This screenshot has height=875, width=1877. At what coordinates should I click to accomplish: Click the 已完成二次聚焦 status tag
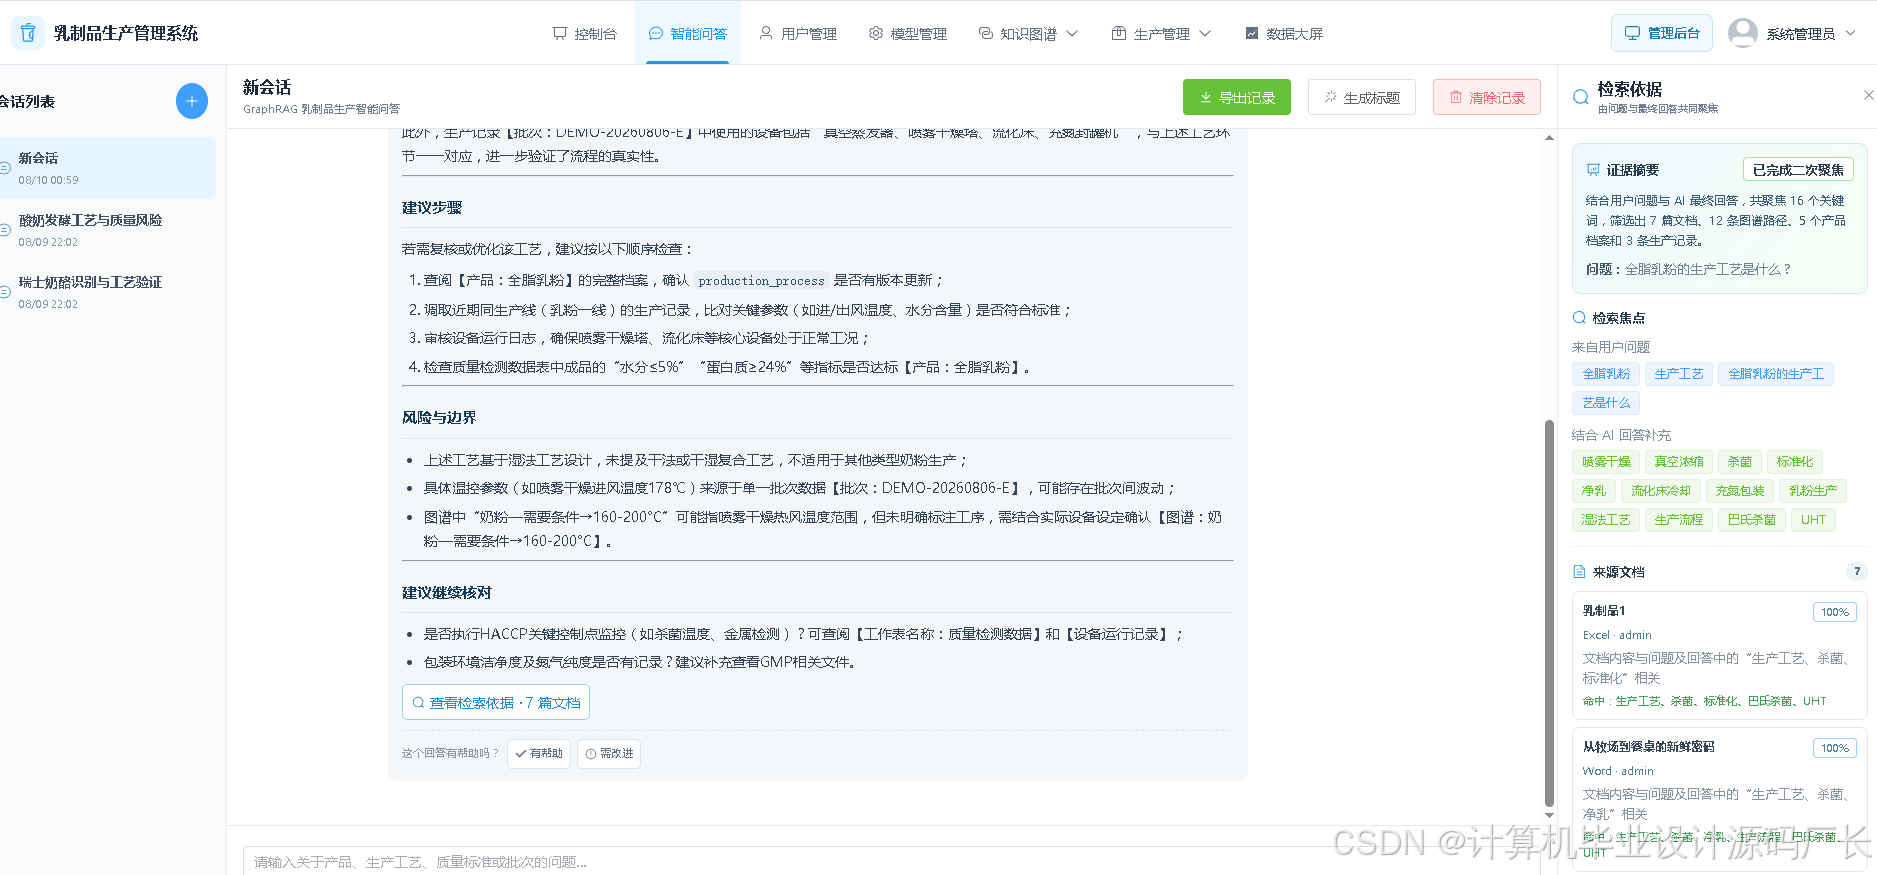tap(1798, 170)
